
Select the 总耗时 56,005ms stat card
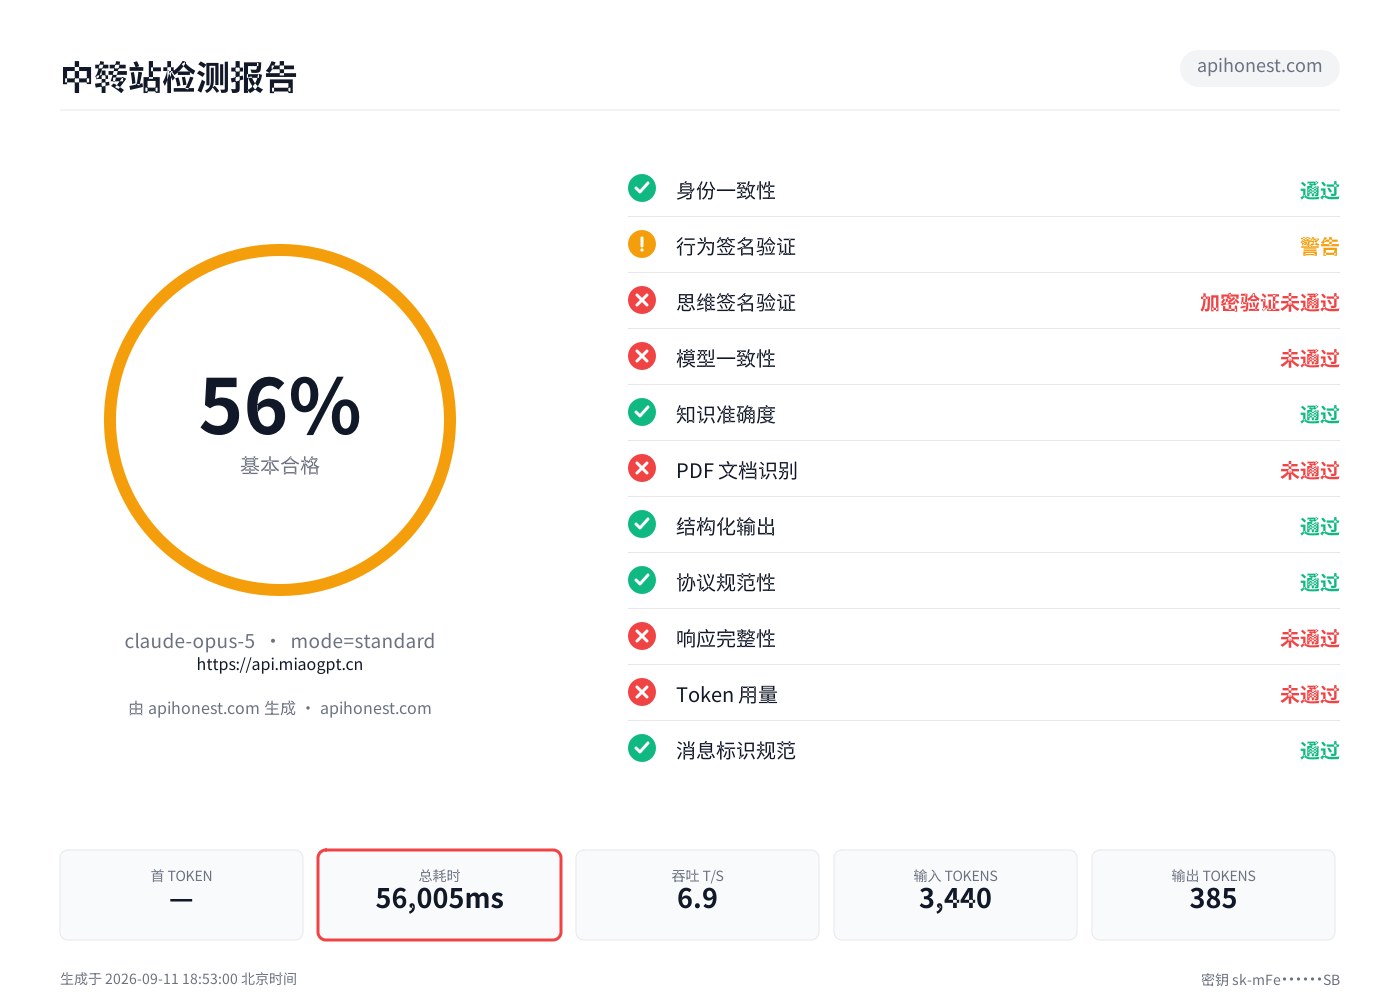pyautogui.click(x=440, y=895)
